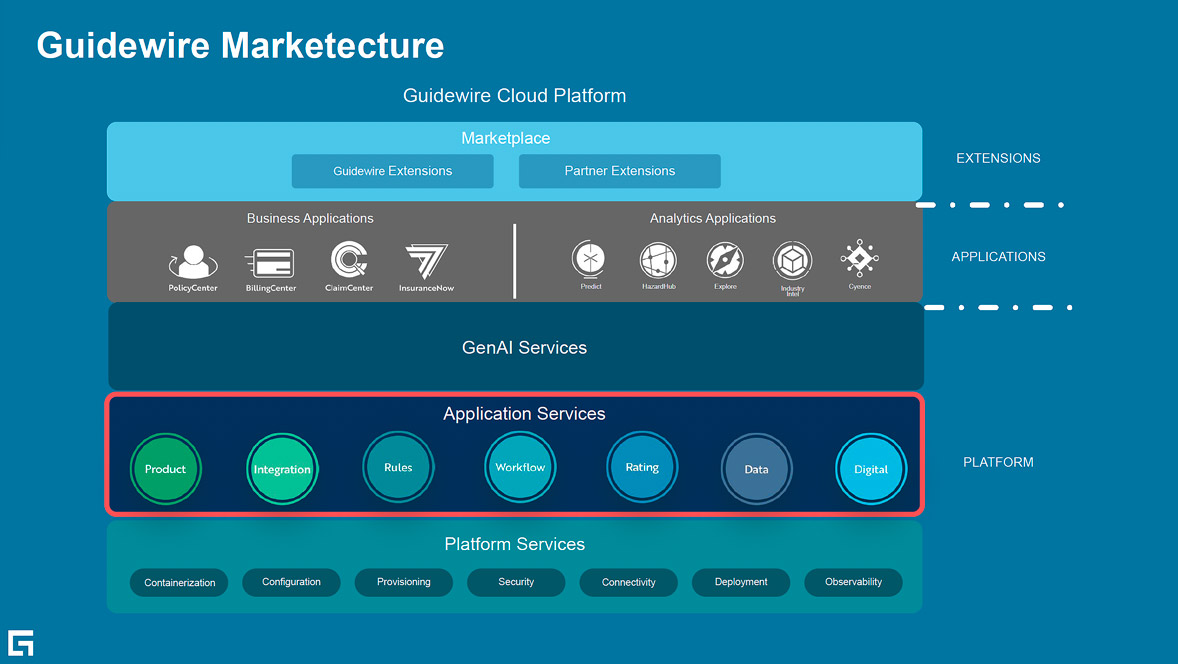Click the InsuranceNow logo icon
This screenshot has height=664, width=1178.
426,262
